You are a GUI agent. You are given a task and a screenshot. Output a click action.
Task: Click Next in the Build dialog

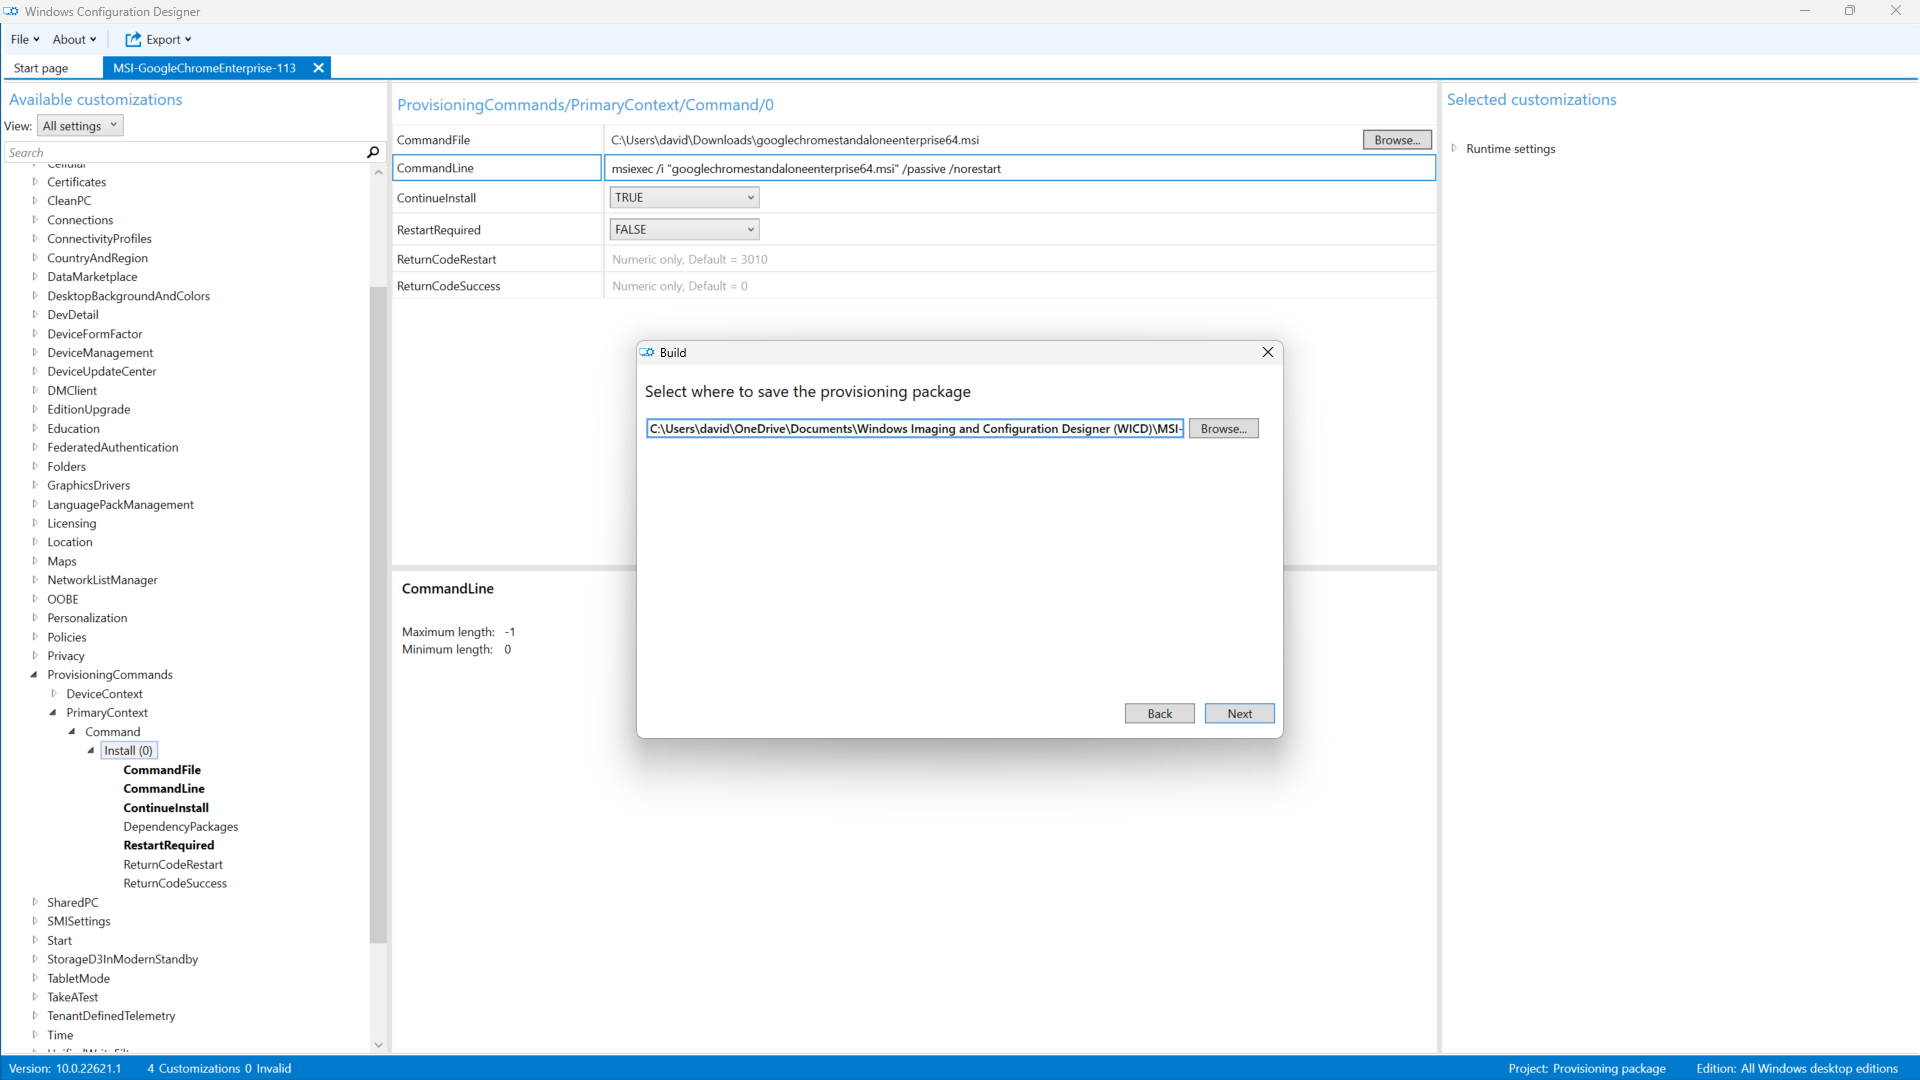[x=1239, y=713]
